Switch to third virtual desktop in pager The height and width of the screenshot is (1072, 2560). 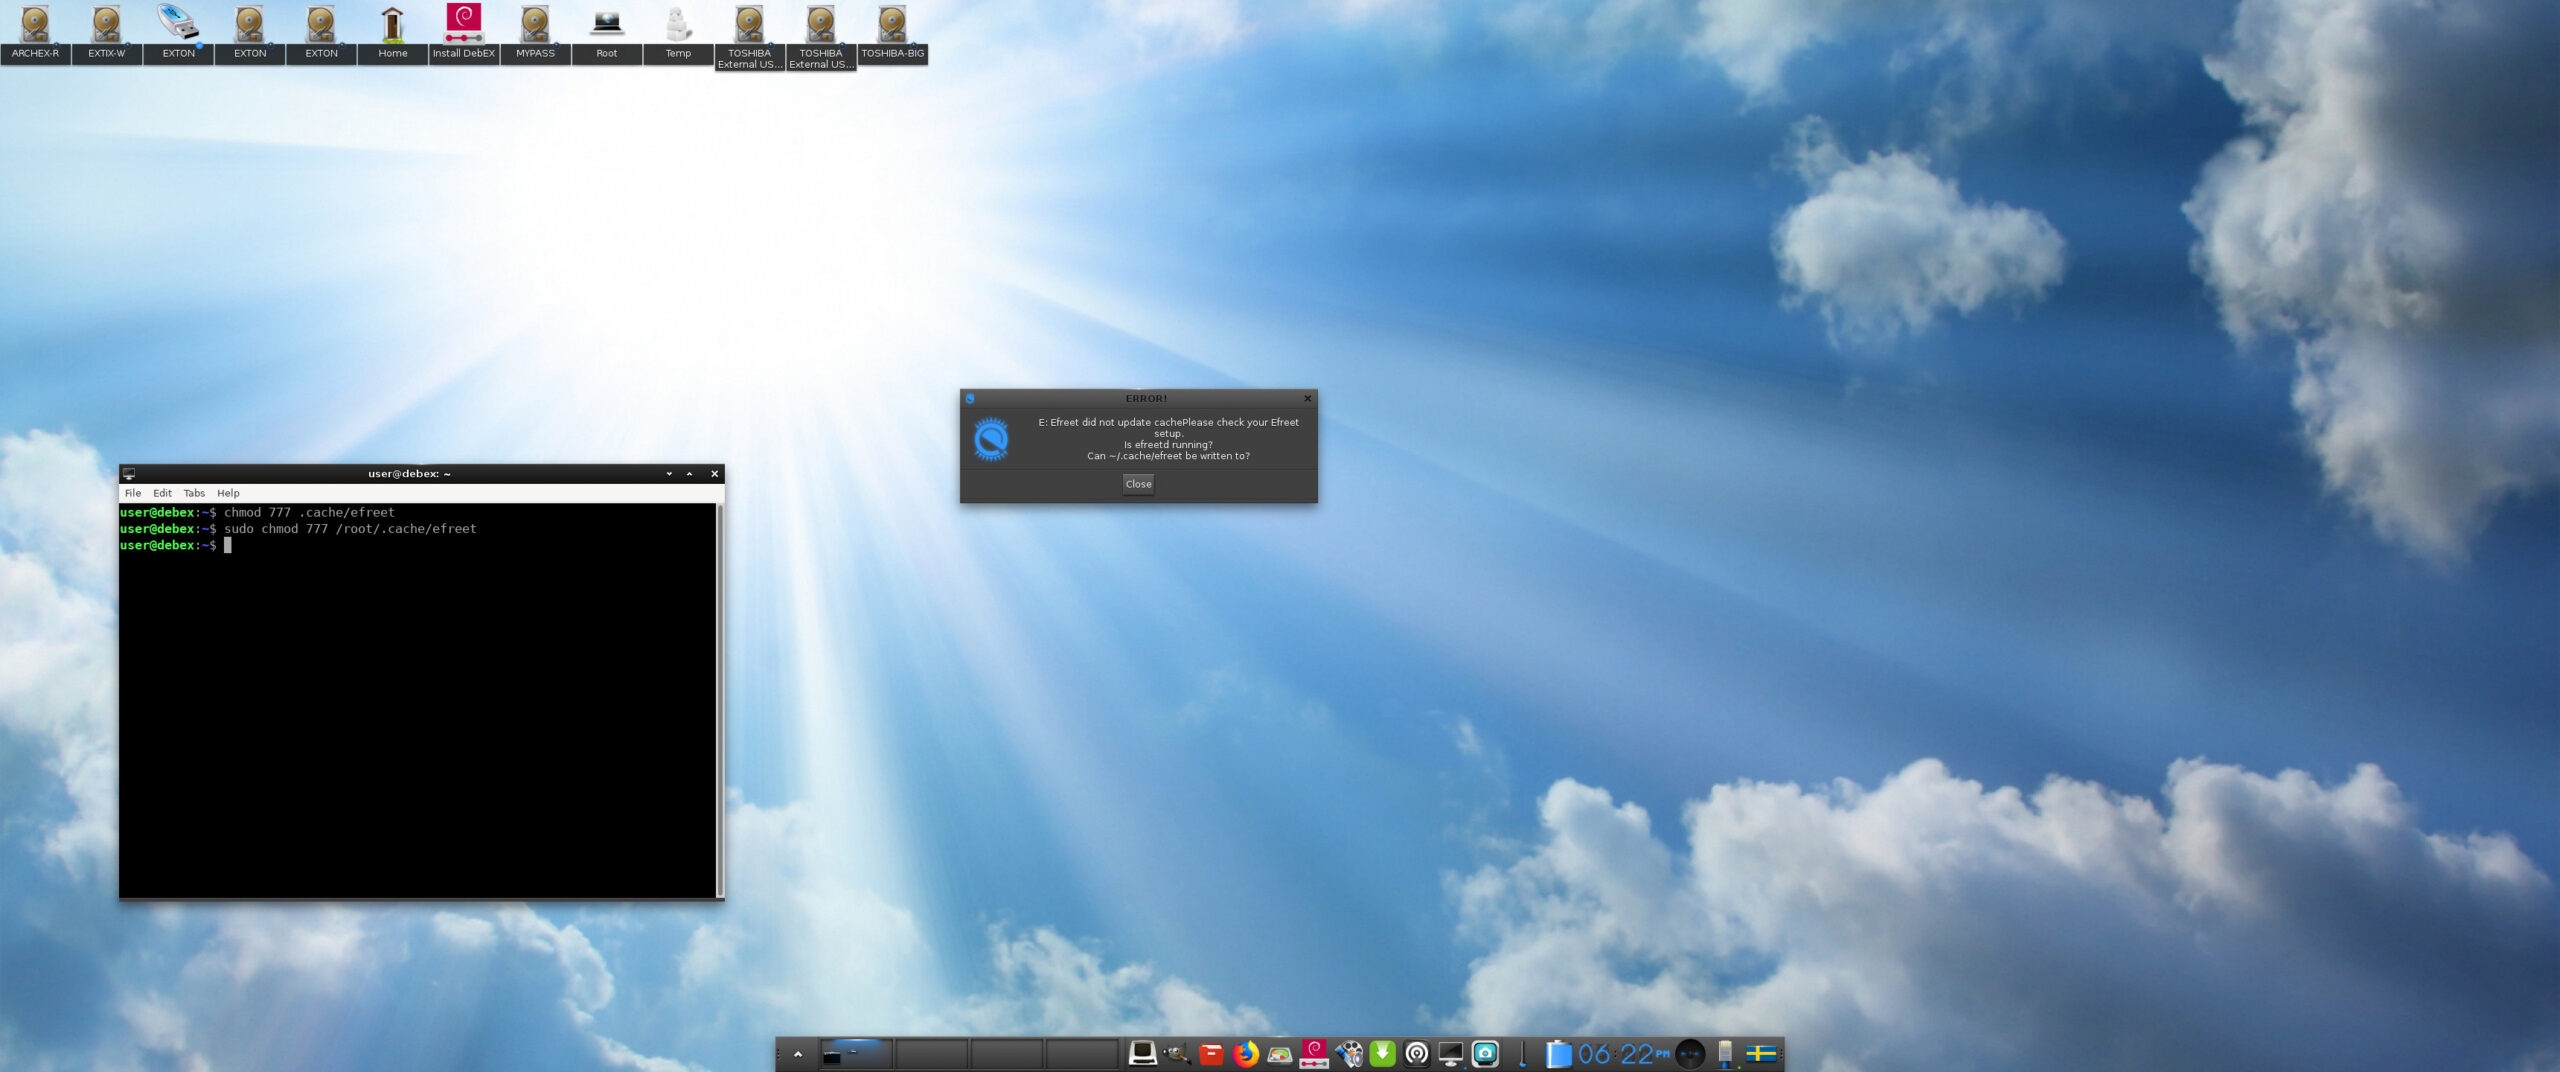point(1007,1054)
